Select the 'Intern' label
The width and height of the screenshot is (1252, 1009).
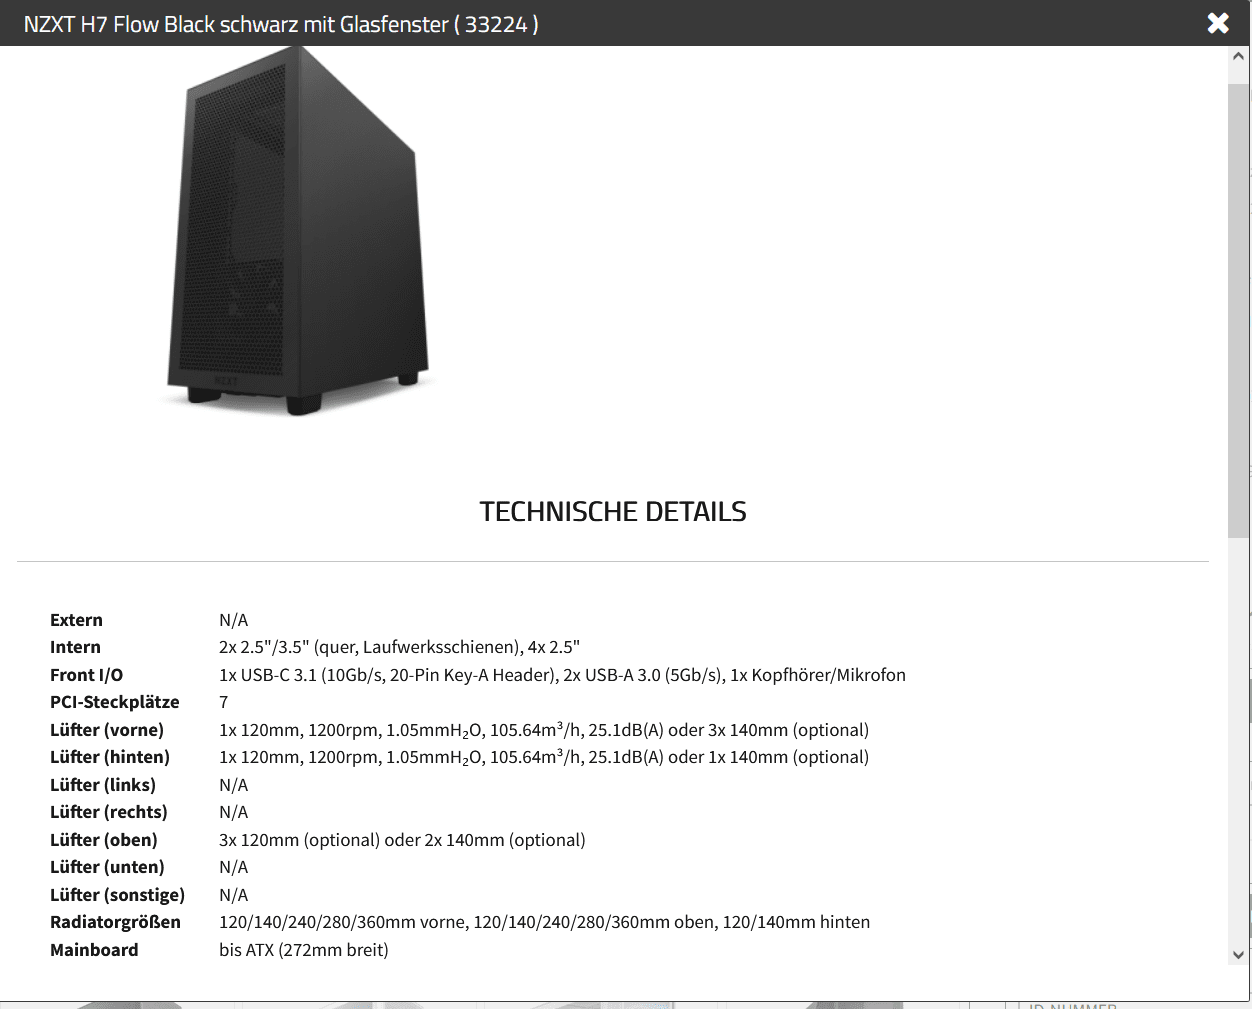point(75,647)
